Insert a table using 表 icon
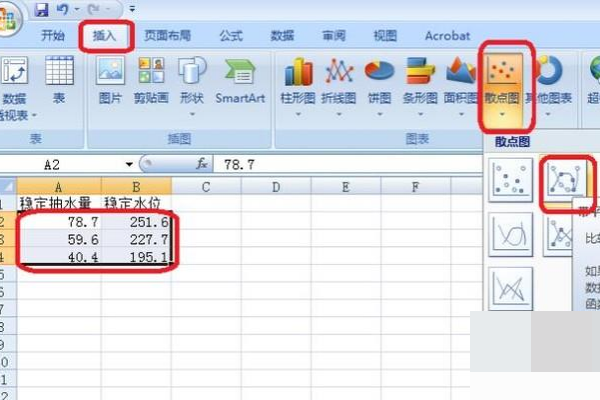The image size is (600, 400). point(59,70)
